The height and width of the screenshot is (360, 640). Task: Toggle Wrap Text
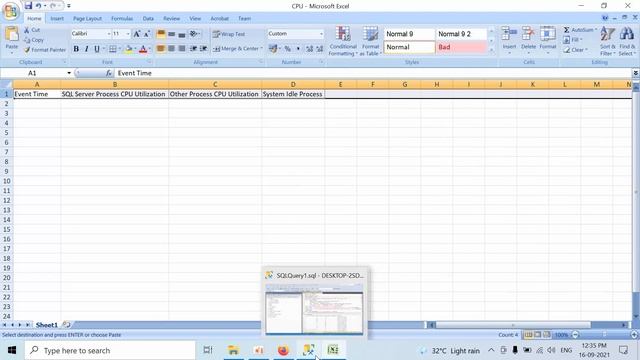click(229, 34)
